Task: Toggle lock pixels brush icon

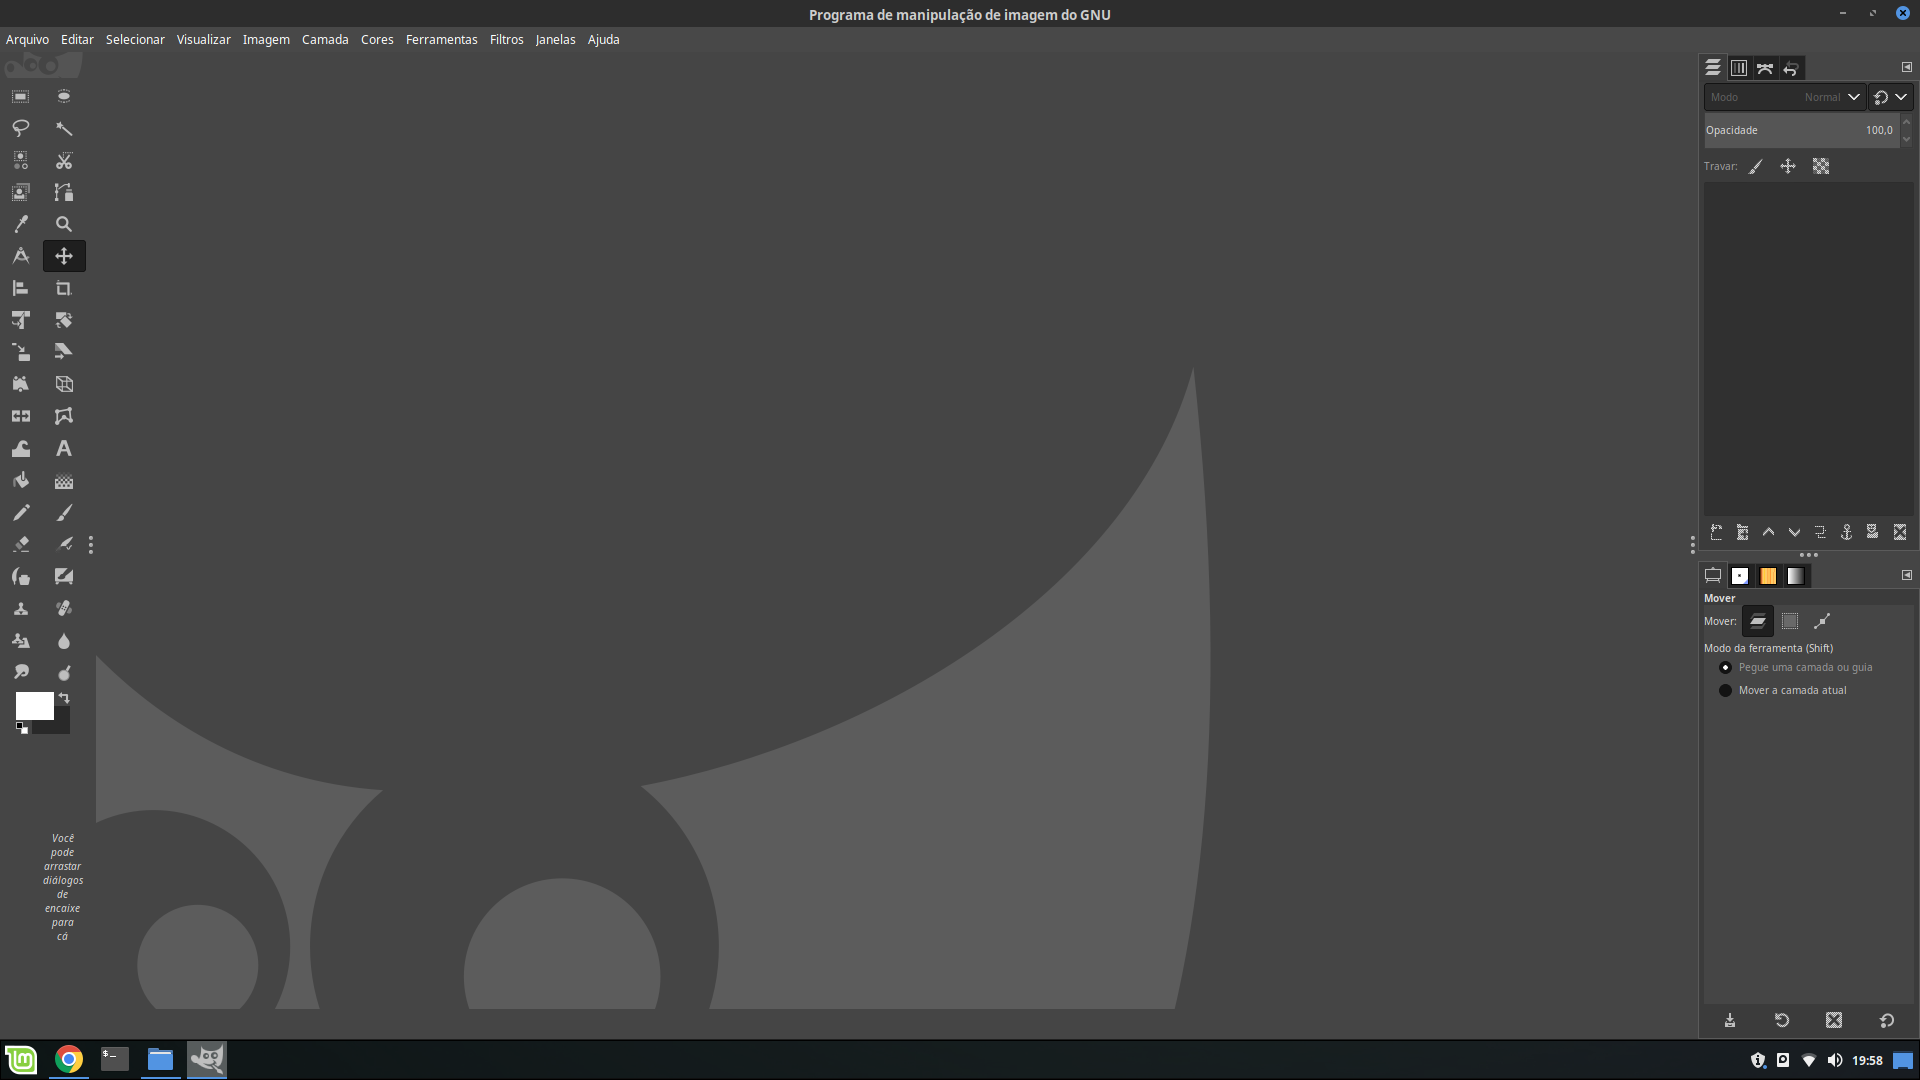Action: tap(1755, 167)
